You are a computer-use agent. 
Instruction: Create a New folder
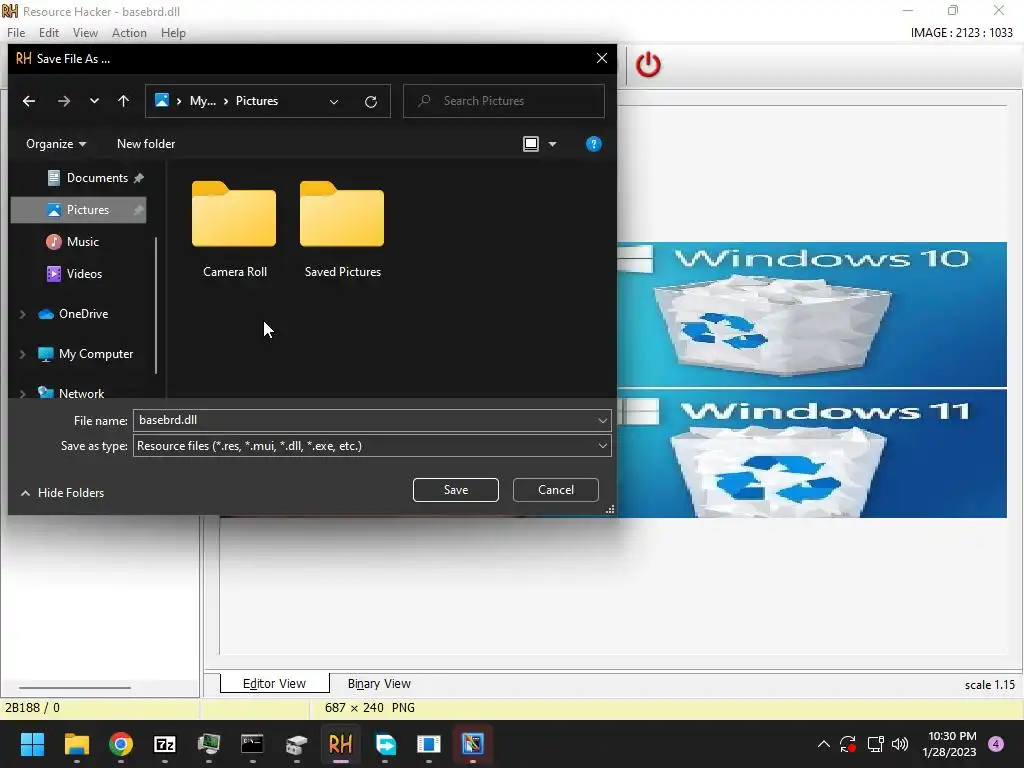coord(146,144)
